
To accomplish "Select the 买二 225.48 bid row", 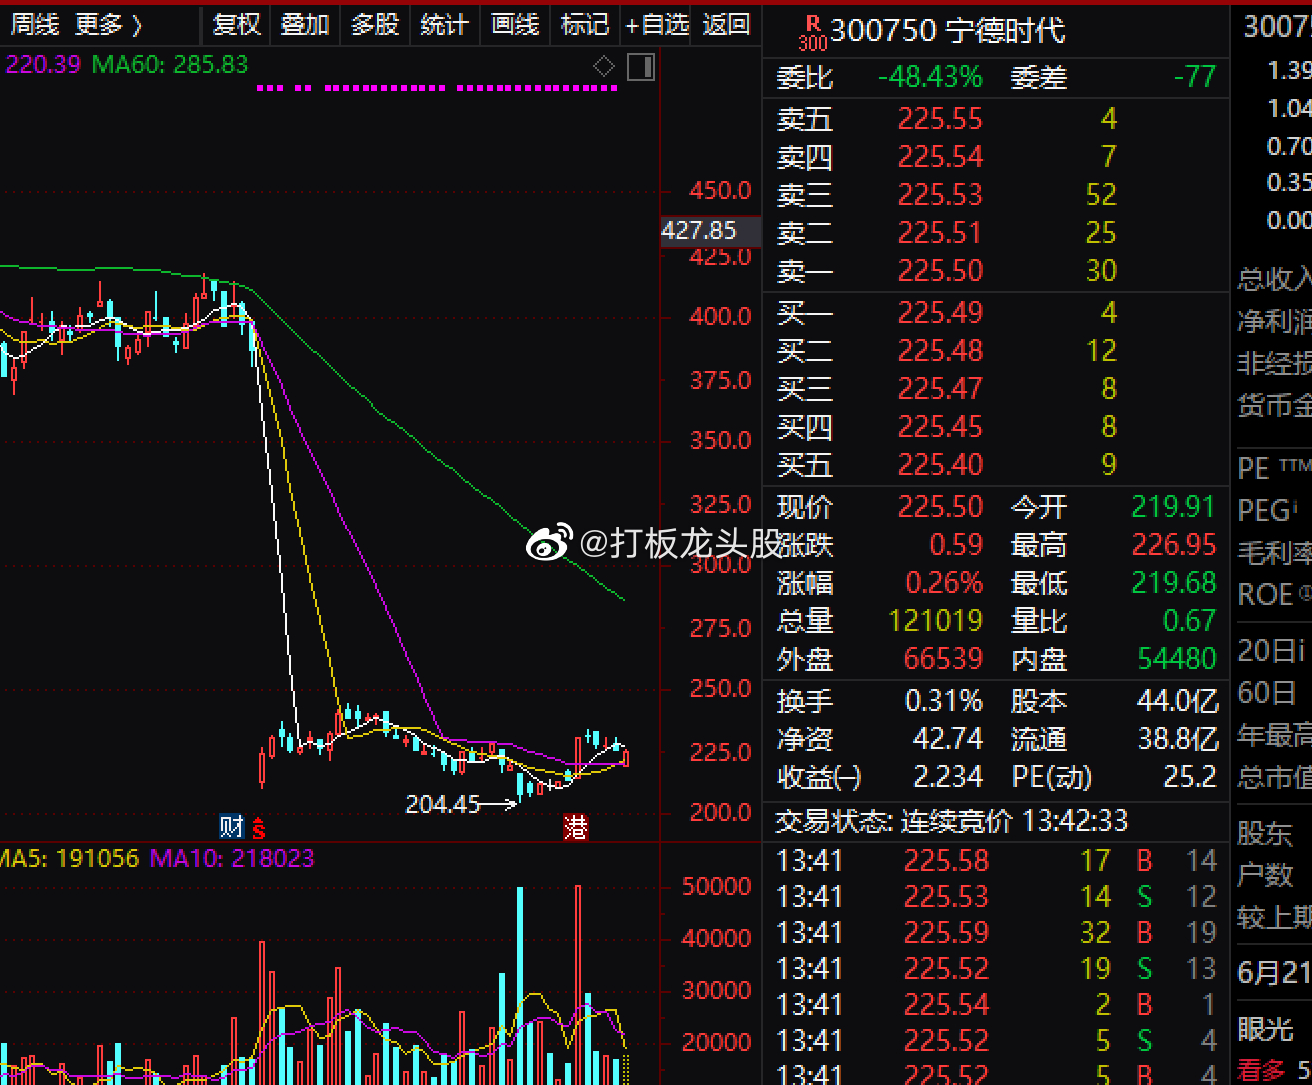I will click(996, 351).
